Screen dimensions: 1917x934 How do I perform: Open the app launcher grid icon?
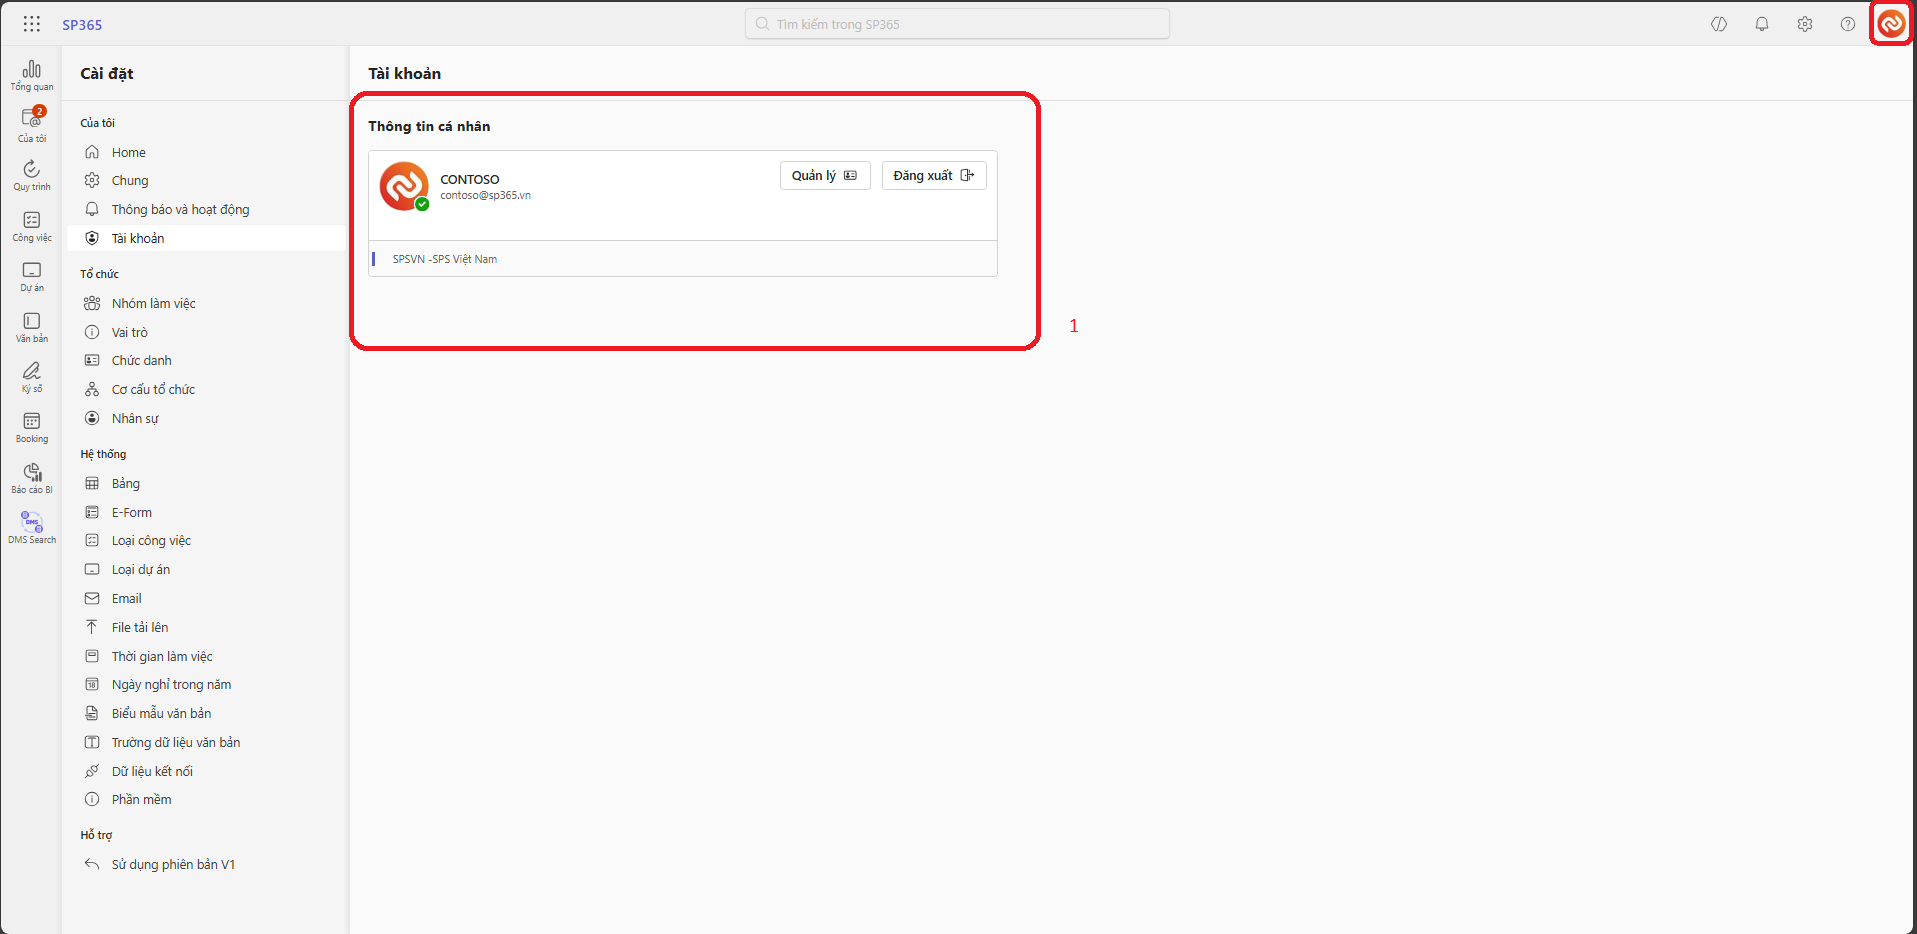click(32, 24)
